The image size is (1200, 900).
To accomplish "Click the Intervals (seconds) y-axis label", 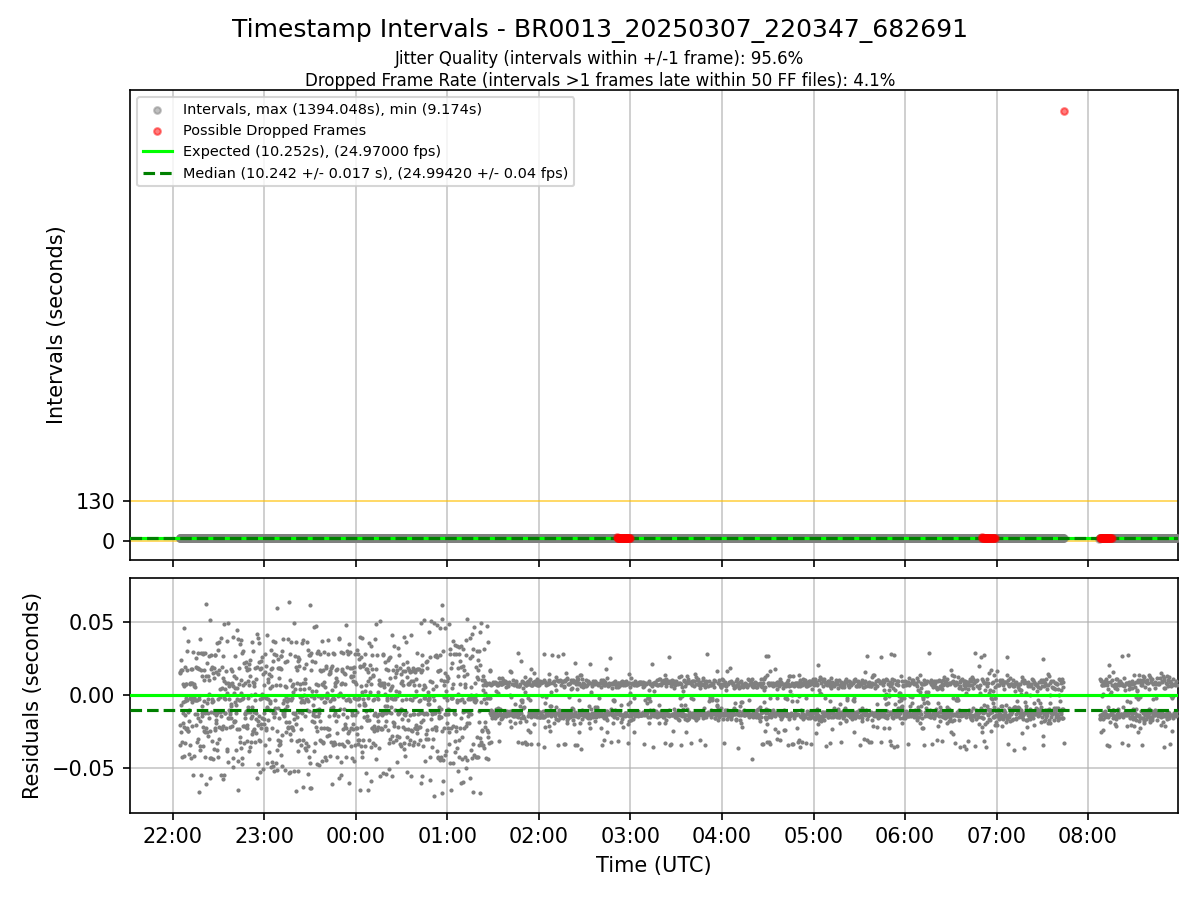I will 56,325.
